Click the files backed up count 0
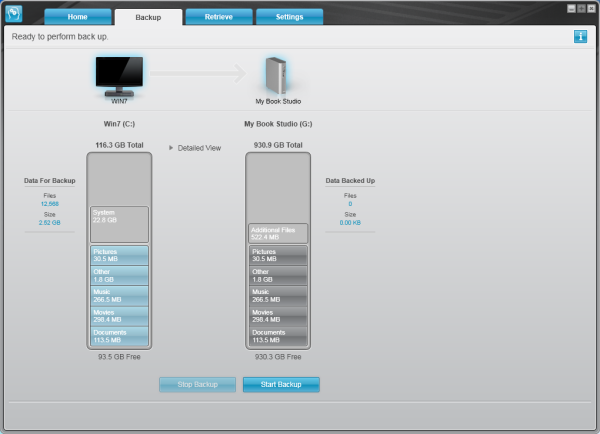600x434 pixels. [x=350, y=204]
